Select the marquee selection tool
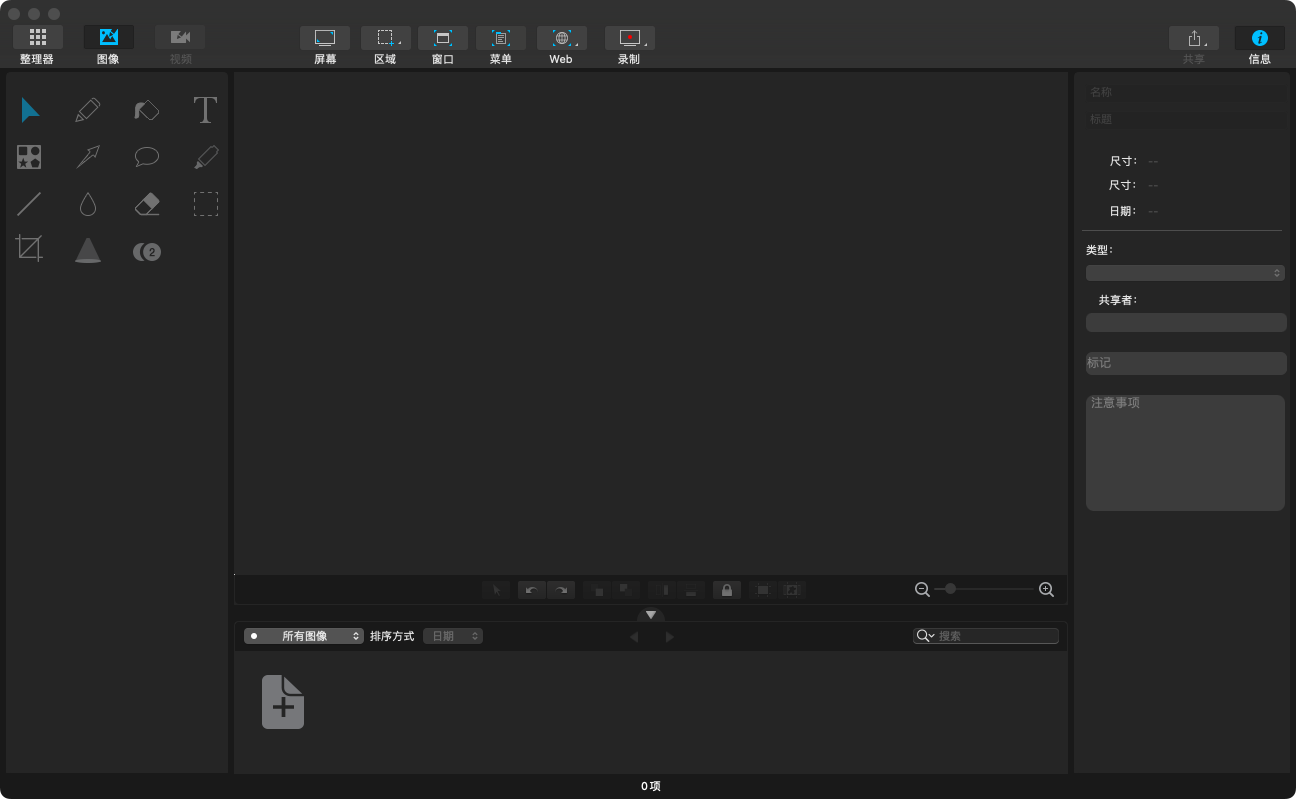1296x799 pixels. coord(206,205)
